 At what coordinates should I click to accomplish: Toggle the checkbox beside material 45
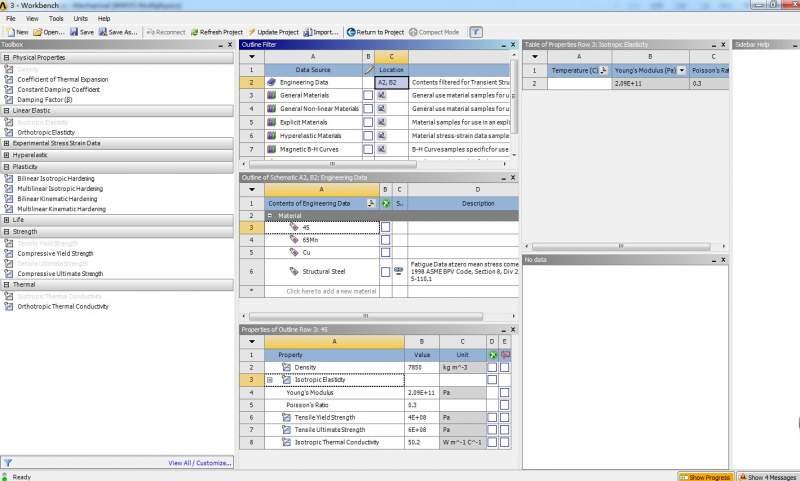(386, 227)
